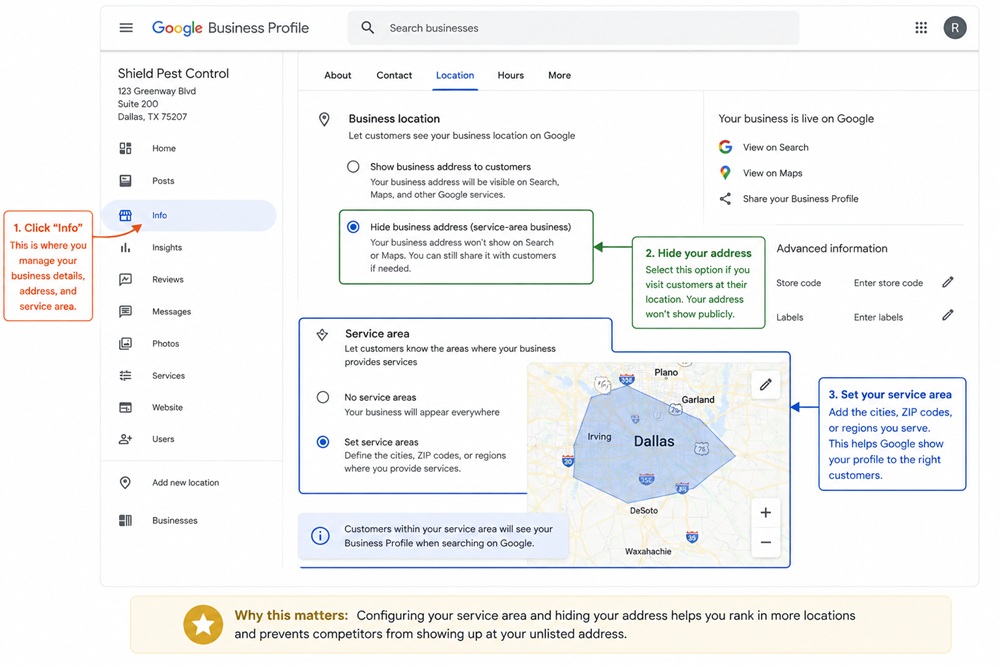Open the More tab
This screenshot has height=666, width=1000.
(x=559, y=75)
